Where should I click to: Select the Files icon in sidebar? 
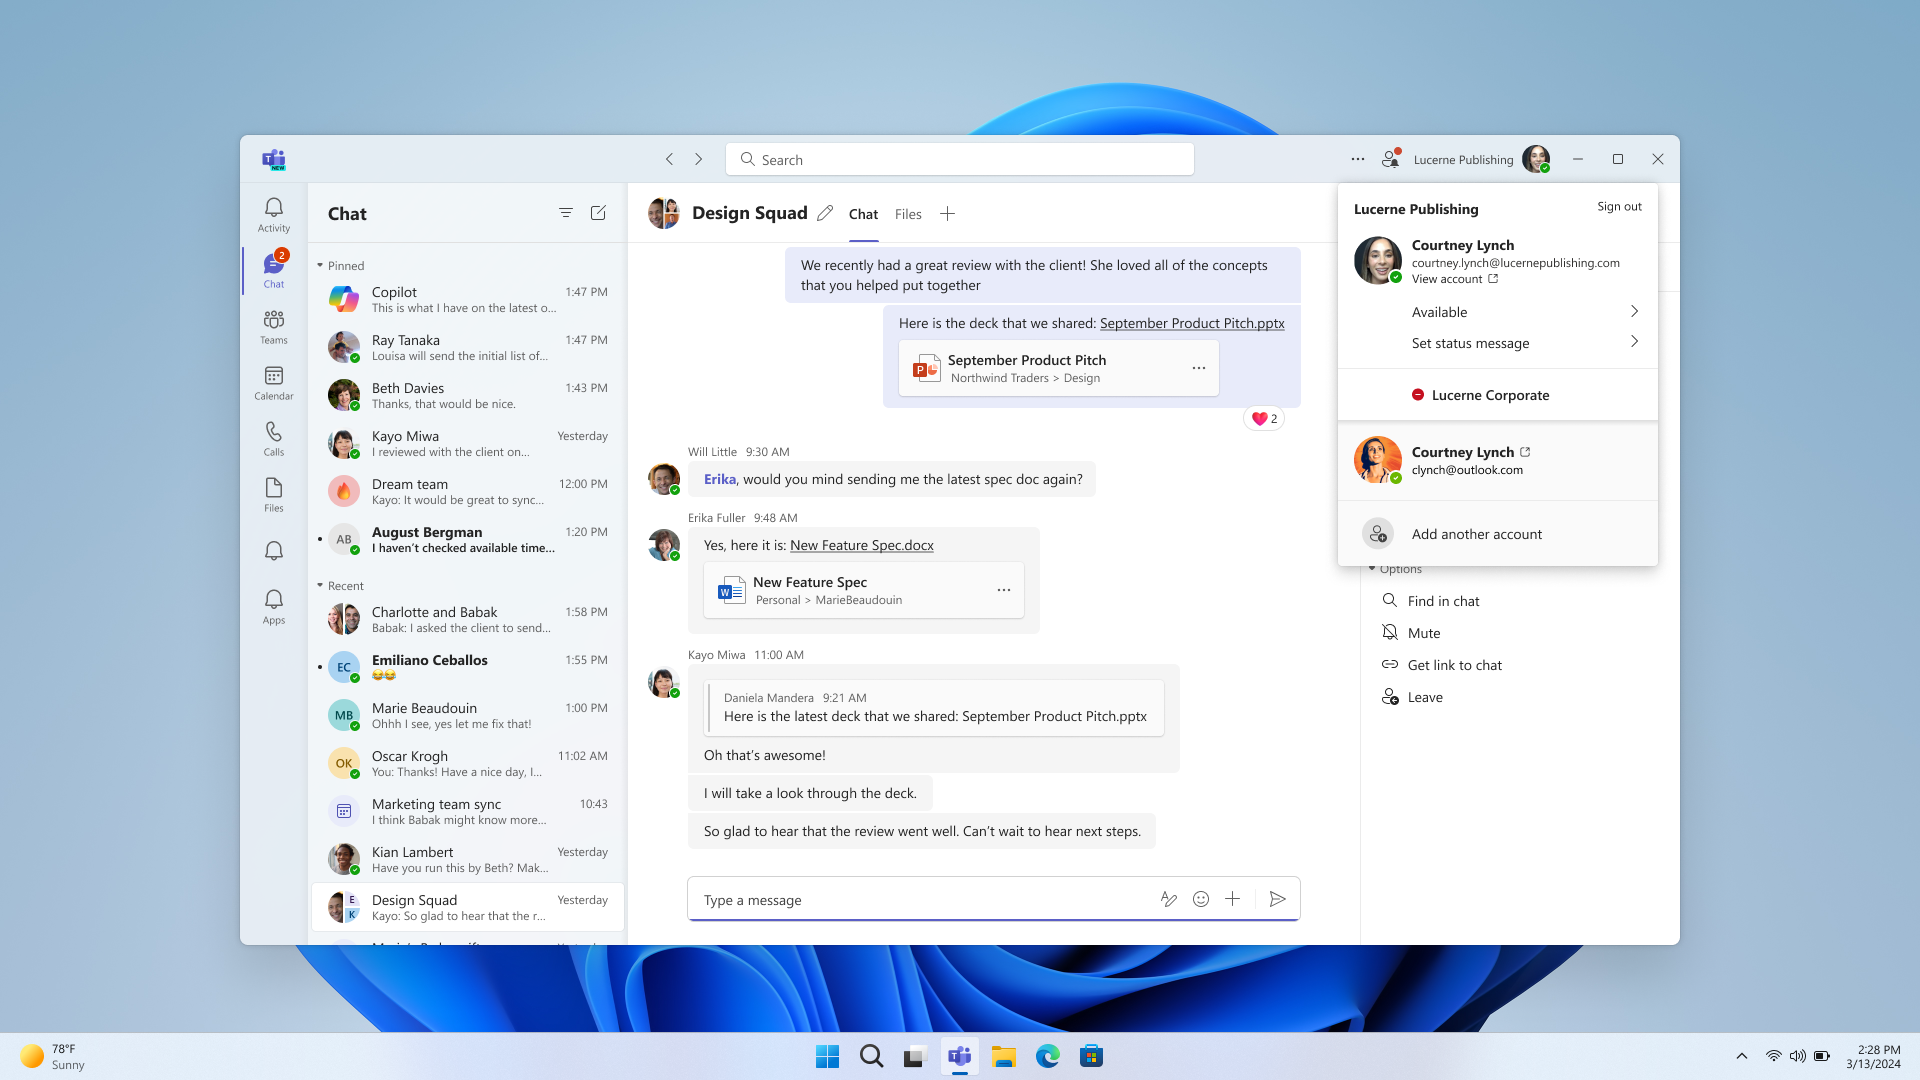click(x=274, y=487)
